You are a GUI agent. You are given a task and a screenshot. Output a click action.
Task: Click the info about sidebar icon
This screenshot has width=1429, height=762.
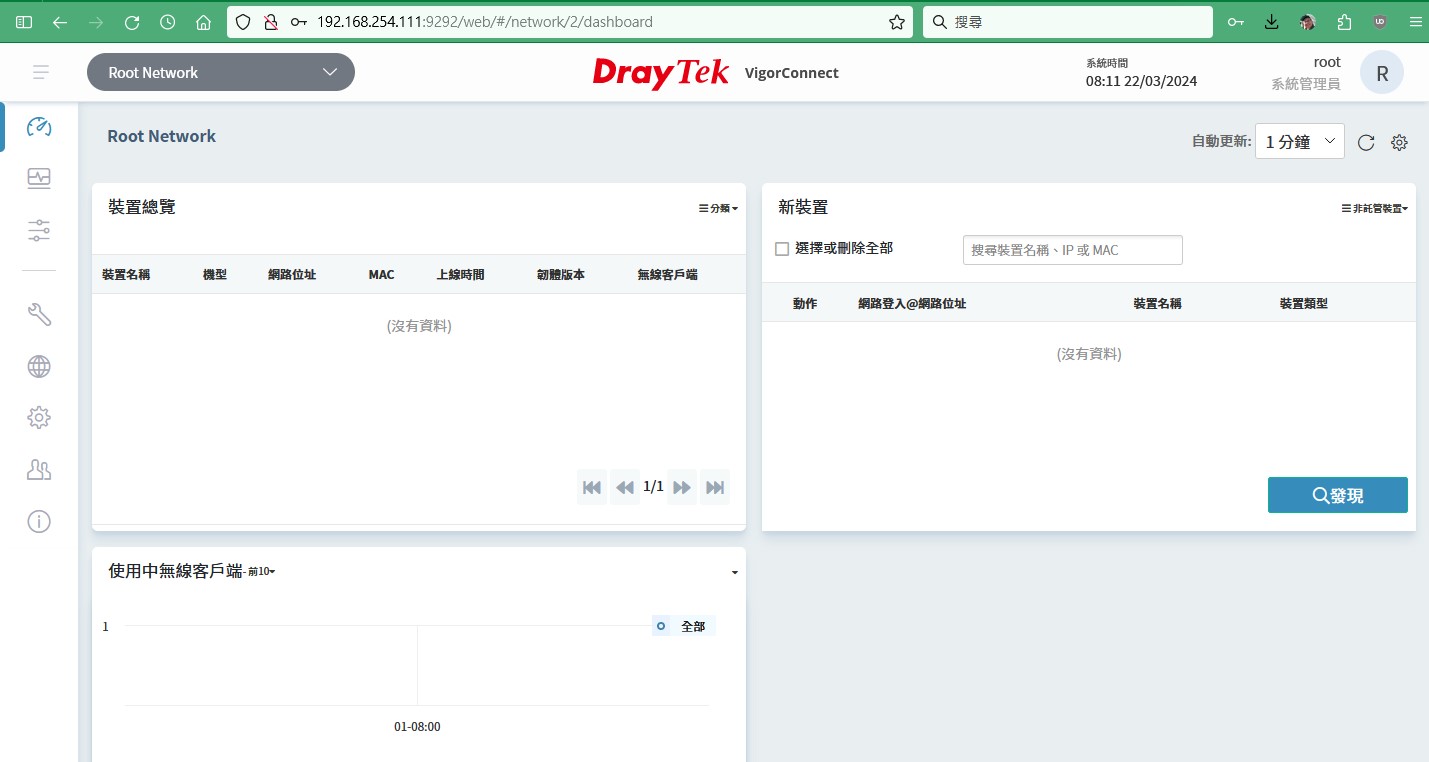[39, 521]
